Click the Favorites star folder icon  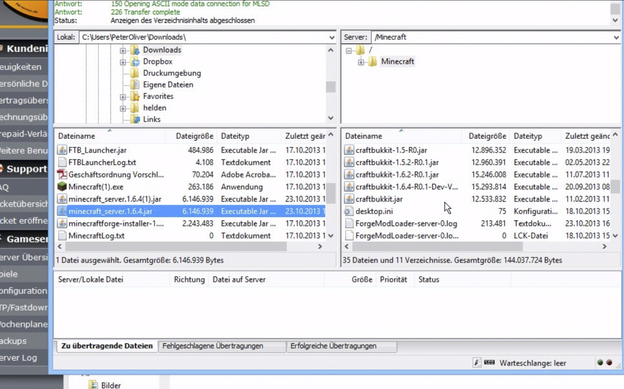click(135, 96)
